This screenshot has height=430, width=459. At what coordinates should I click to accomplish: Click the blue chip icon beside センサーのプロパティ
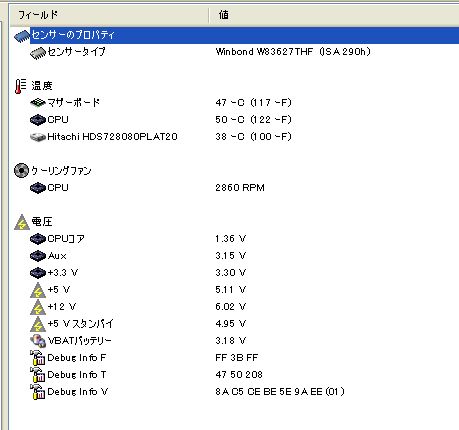click(22, 36)
